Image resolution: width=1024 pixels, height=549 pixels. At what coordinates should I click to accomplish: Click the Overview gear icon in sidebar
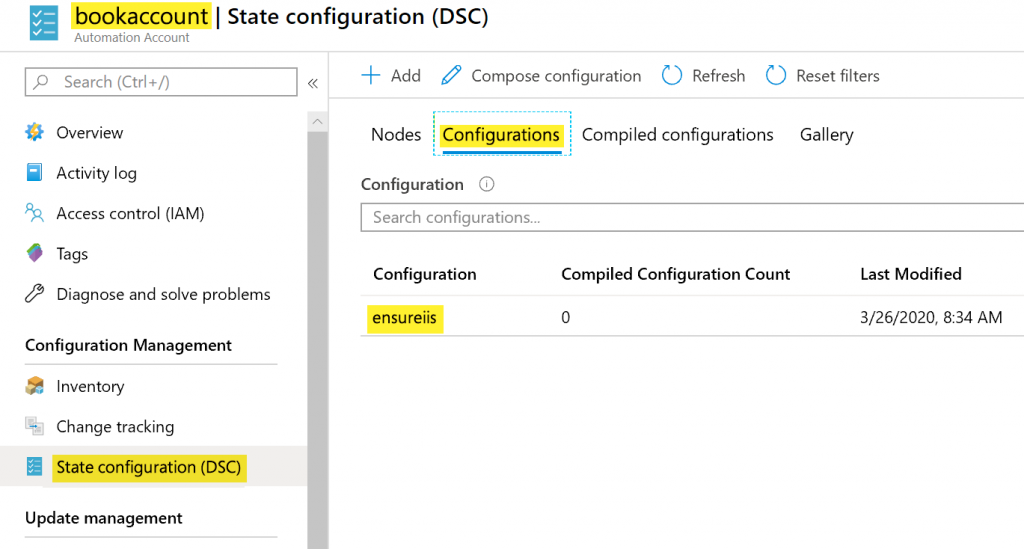(35, 133)
